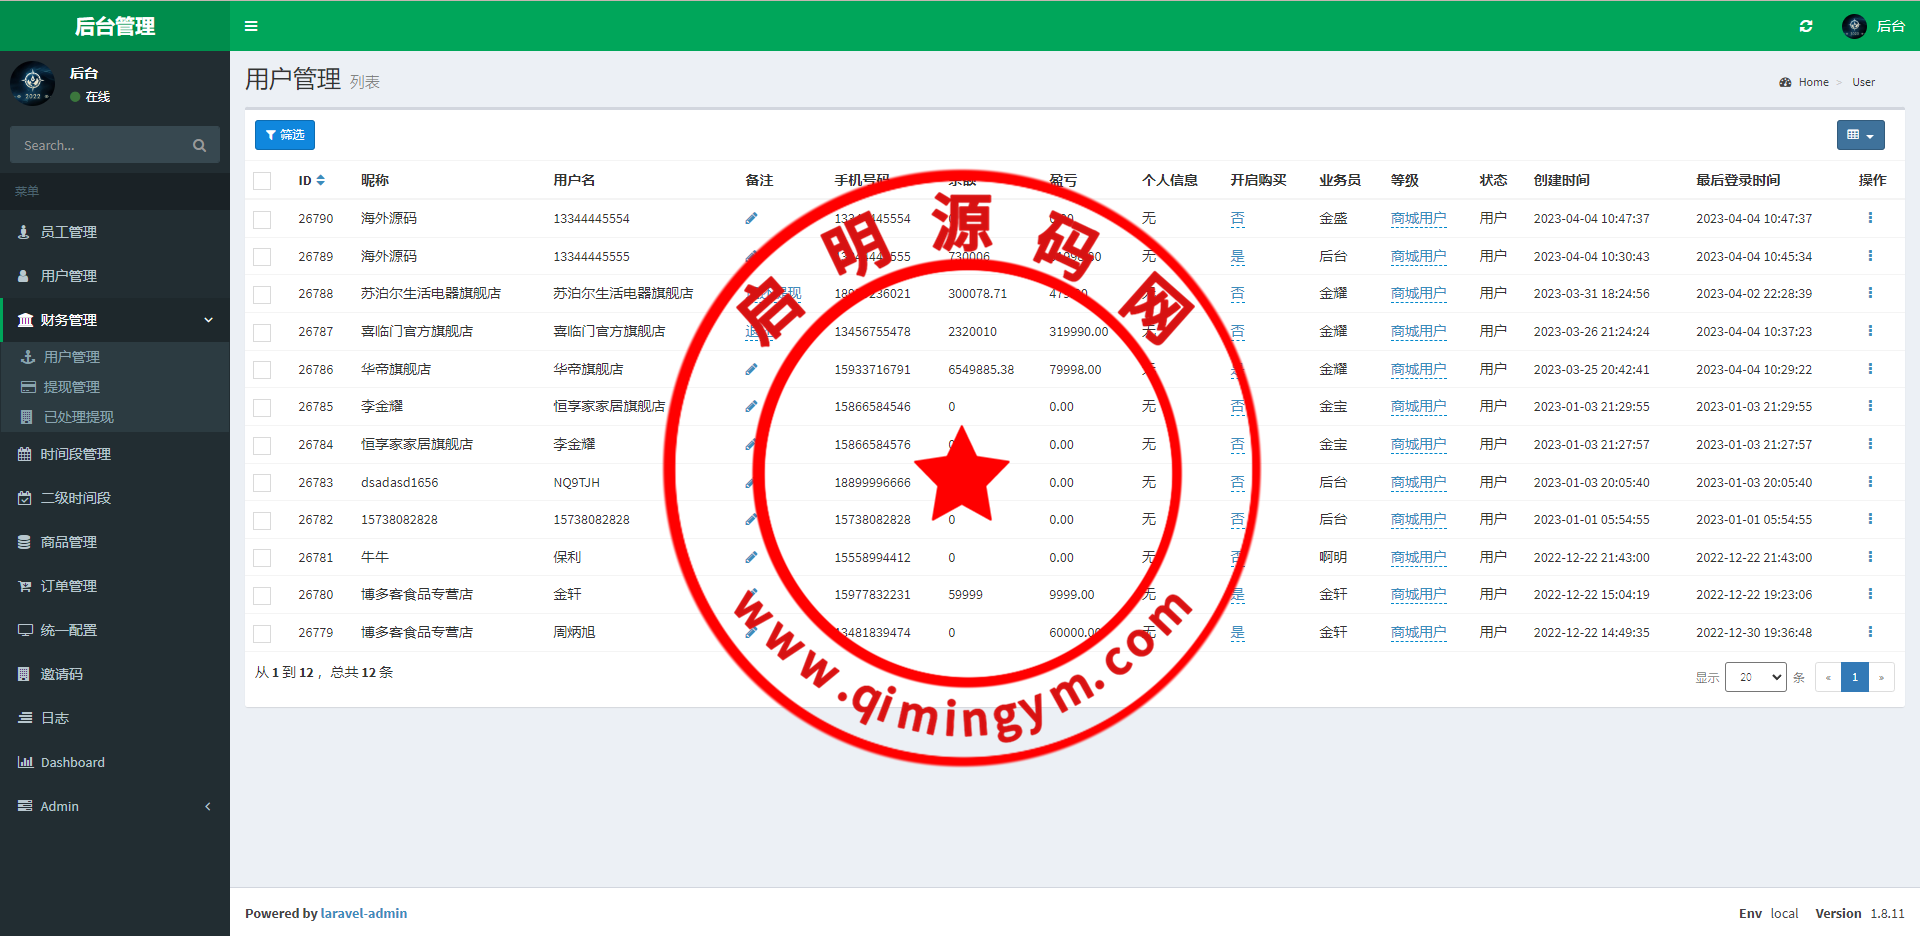Click the edit pencil for user 26786
The image size is (1920, 936).
(x=751, y=369)
